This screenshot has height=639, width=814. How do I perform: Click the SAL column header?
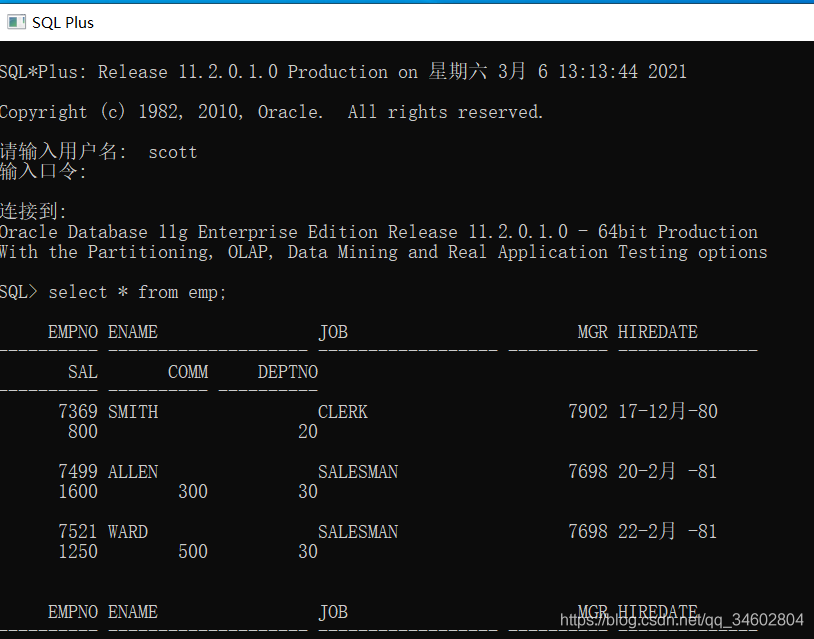(83, 372)
